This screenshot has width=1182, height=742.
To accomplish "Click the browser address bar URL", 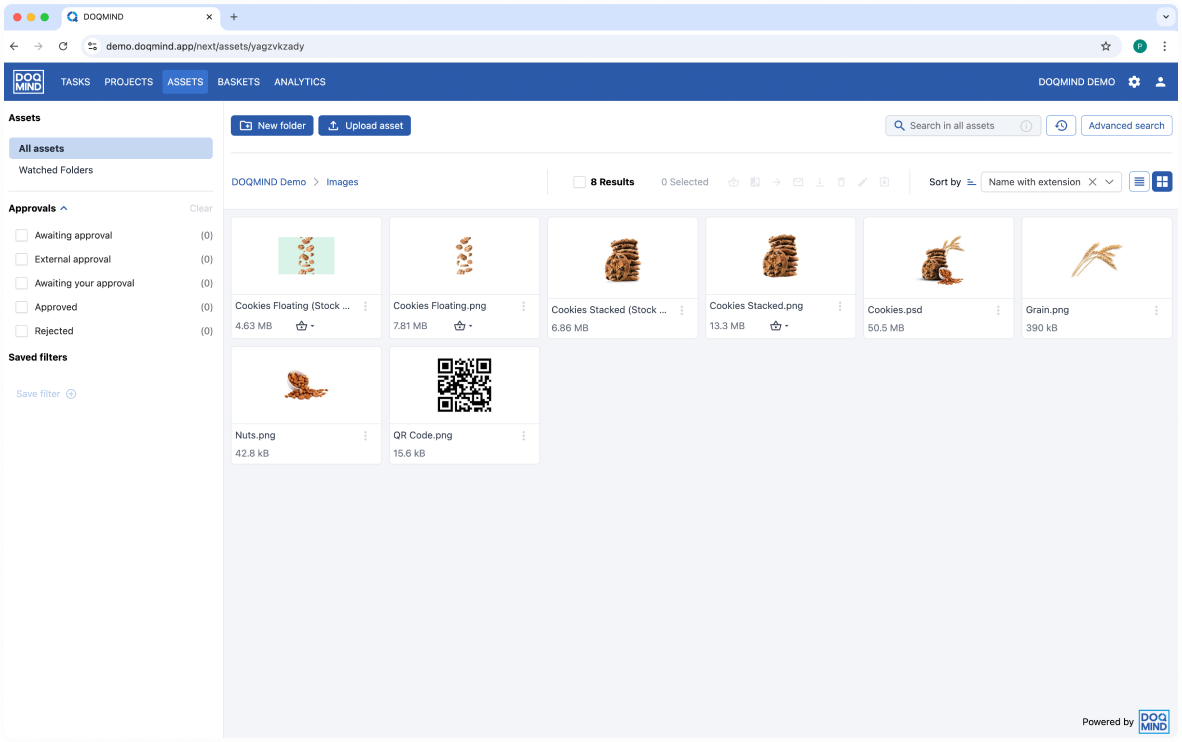I will (205, 46).
